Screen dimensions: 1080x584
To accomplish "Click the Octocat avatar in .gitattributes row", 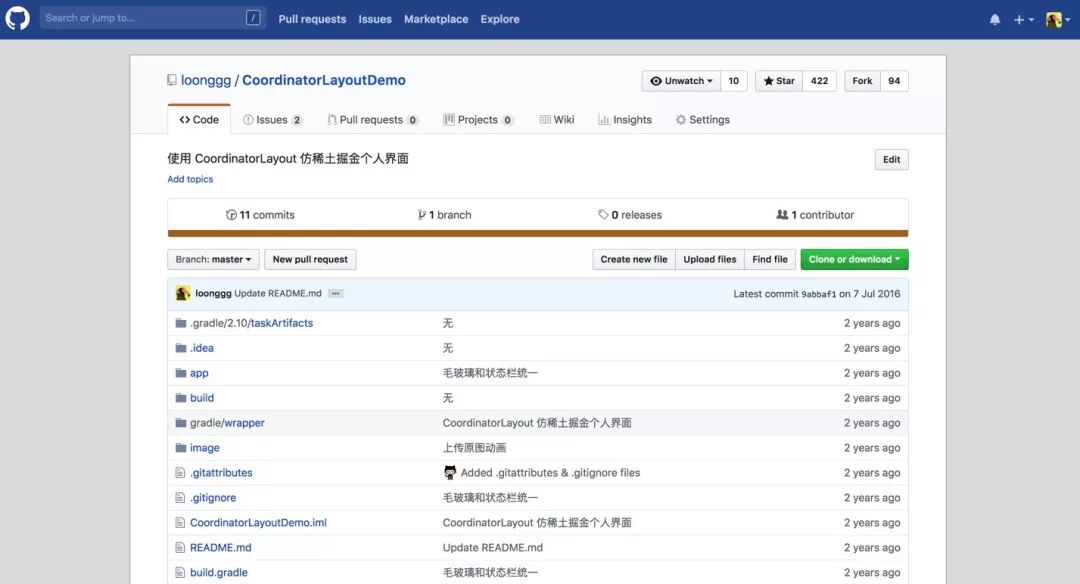I will pyautogui.click(x=450, y=472).
